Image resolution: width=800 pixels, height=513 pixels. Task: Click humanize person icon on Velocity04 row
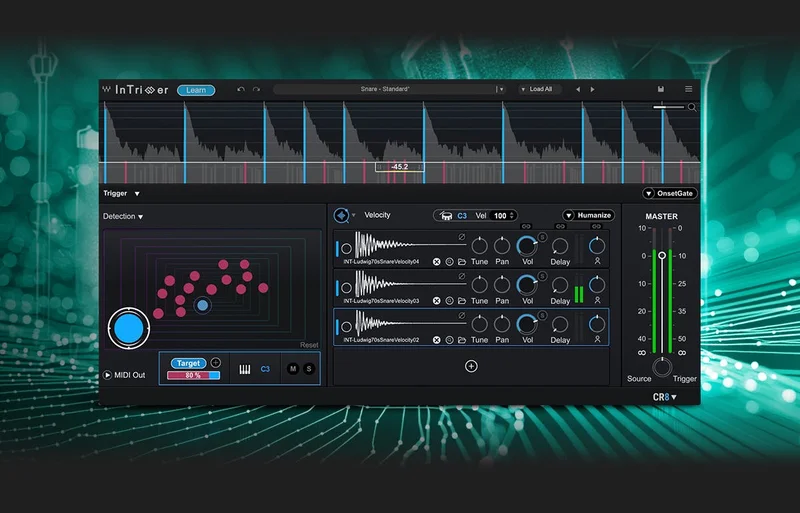pyautogui.click(x=597, y=261)
